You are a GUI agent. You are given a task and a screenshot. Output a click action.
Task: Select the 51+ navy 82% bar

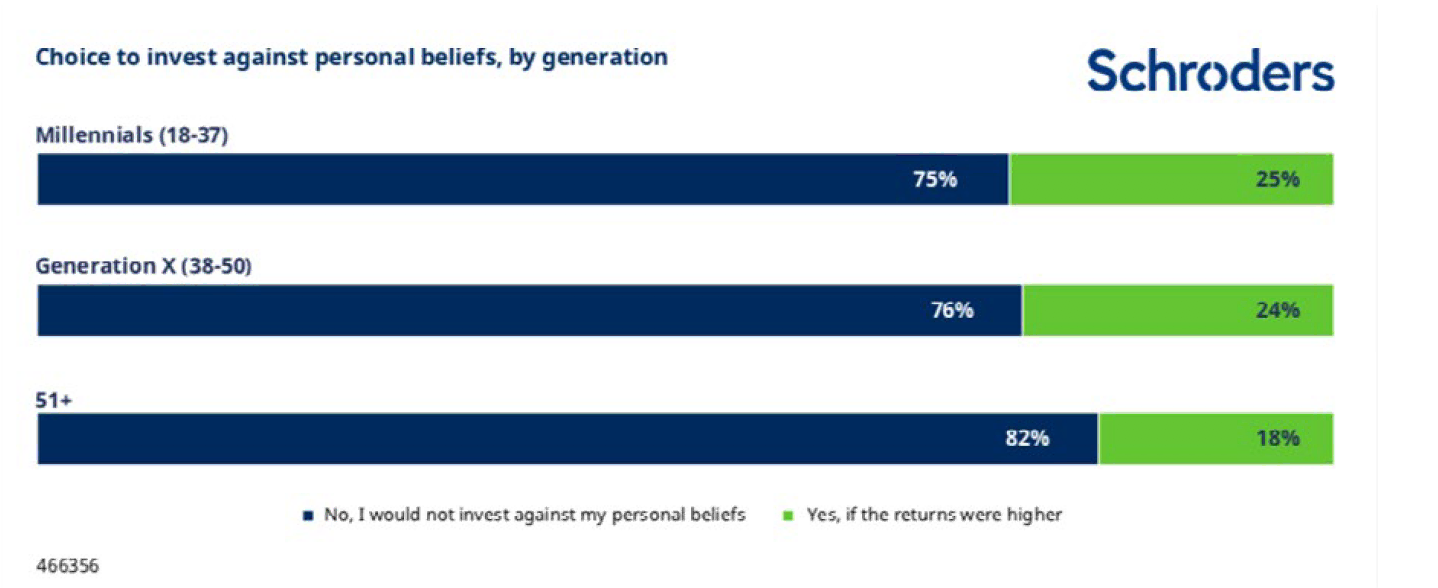coord(568,438)
